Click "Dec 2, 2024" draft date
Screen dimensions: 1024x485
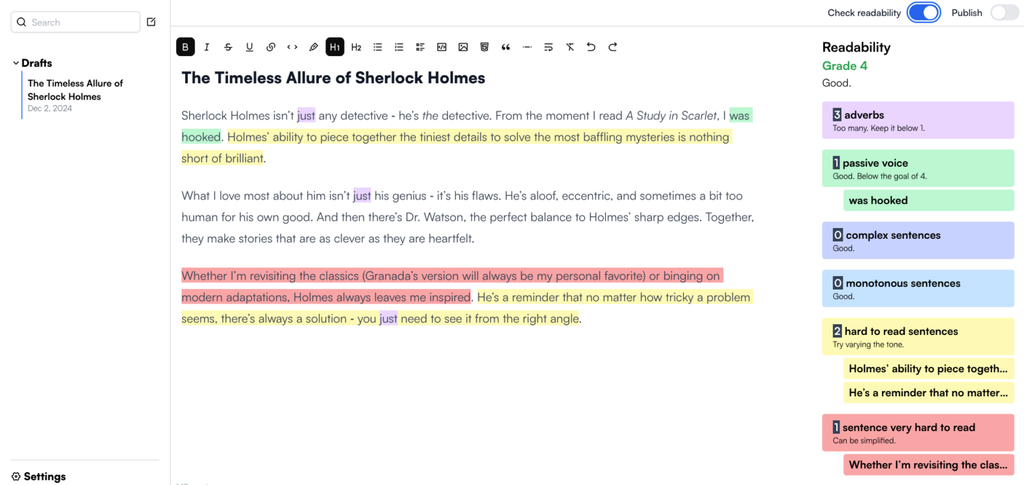pyautogui.click(x=50, y=108)
